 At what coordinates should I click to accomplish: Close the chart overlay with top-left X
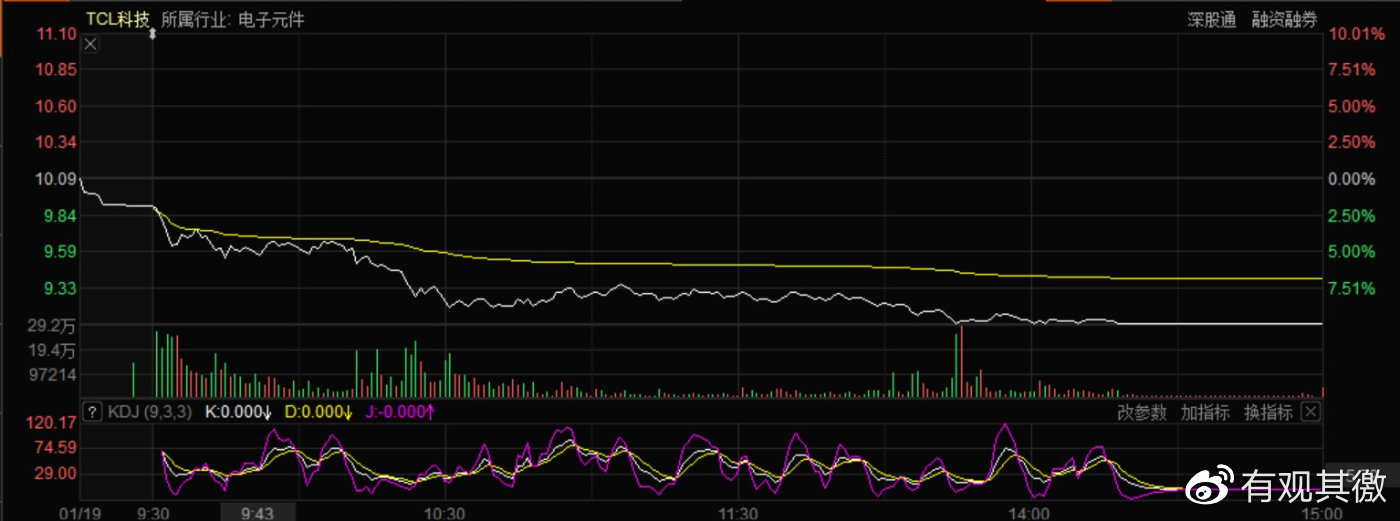click(x=90, y=44)
